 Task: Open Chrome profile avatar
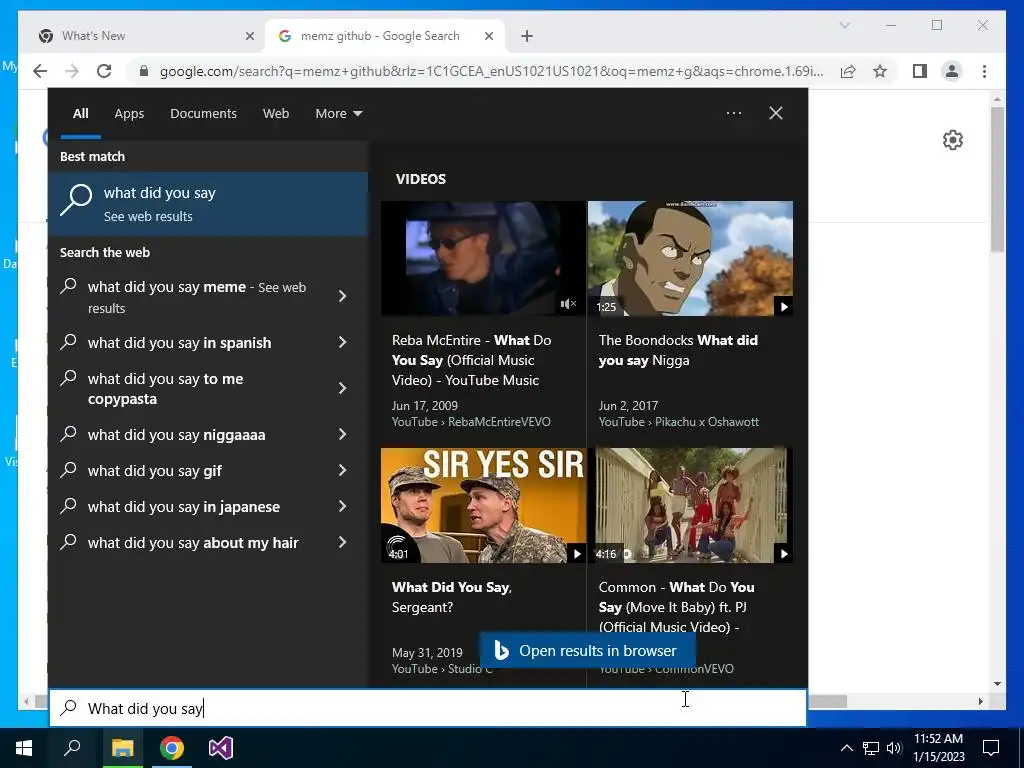pos(952,71)
